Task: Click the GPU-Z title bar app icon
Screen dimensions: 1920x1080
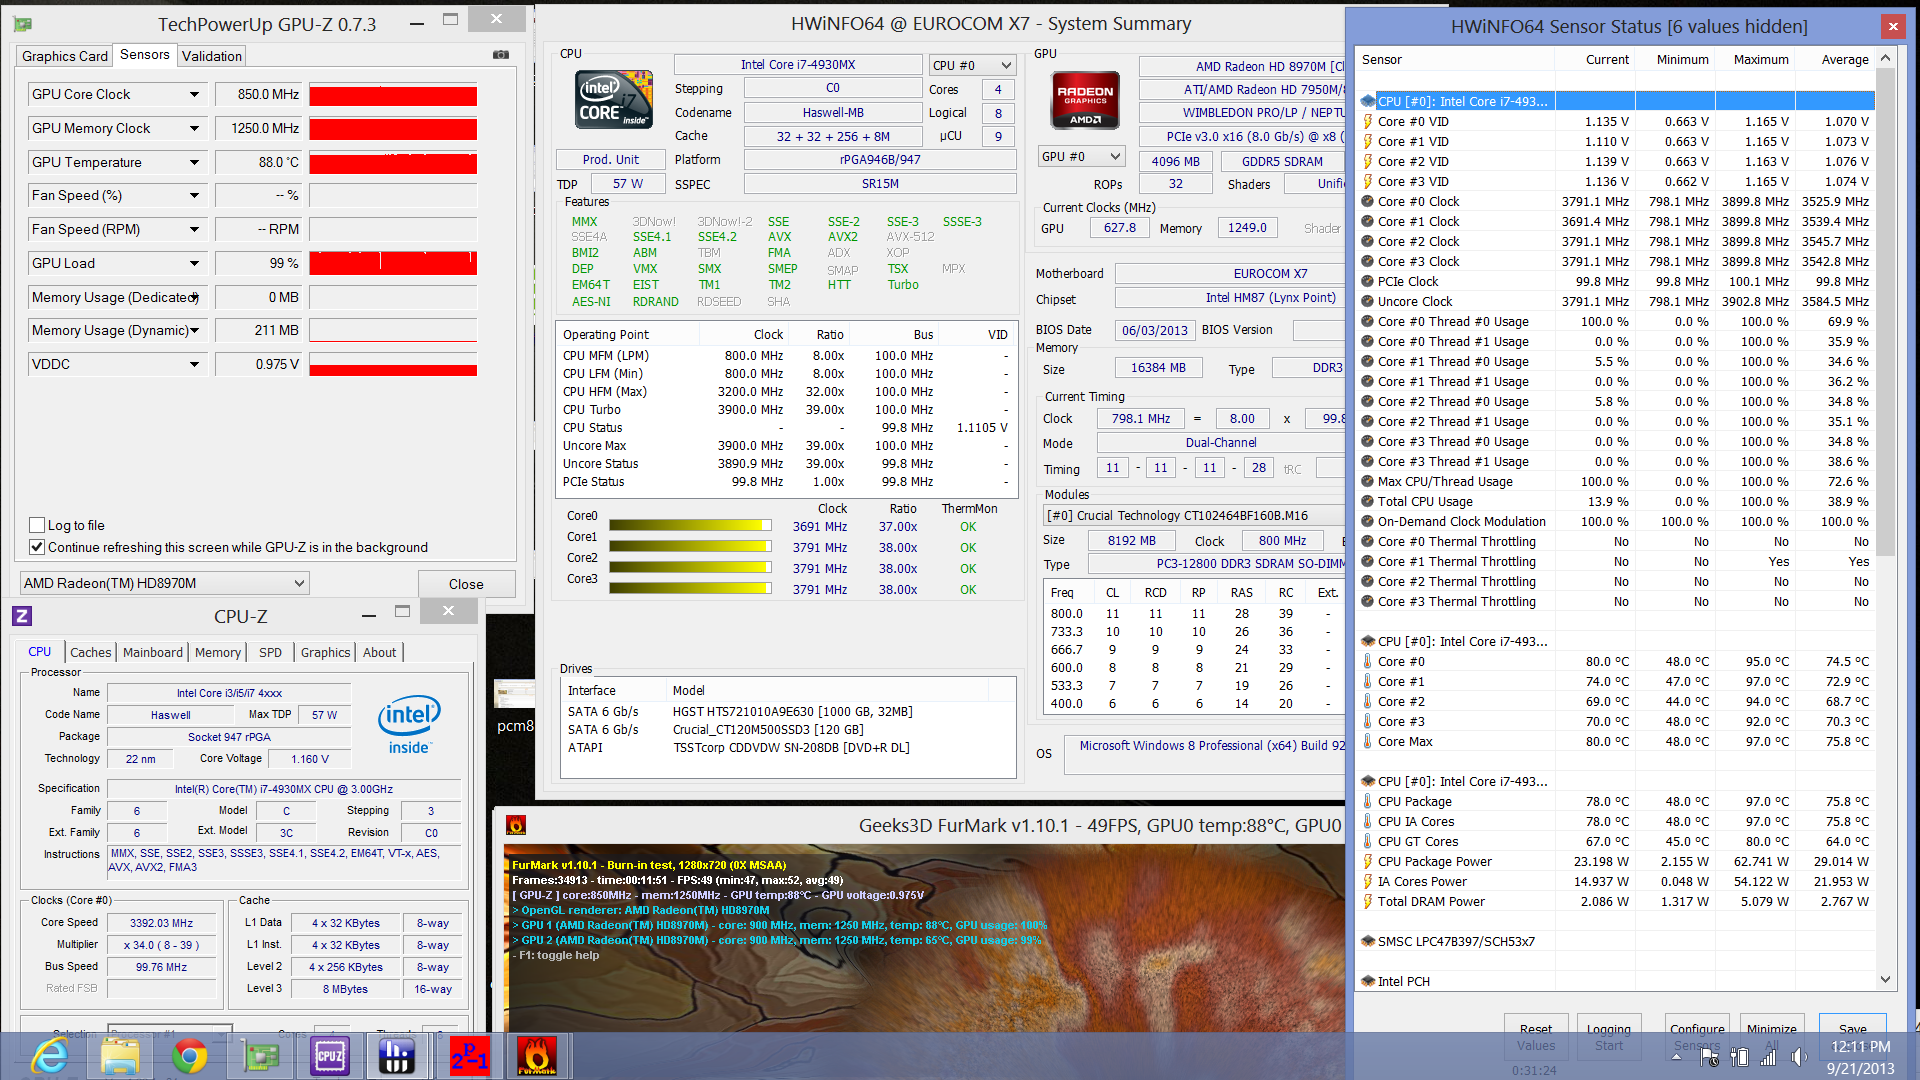Action: pyautogui.click(x=22, y=24)
